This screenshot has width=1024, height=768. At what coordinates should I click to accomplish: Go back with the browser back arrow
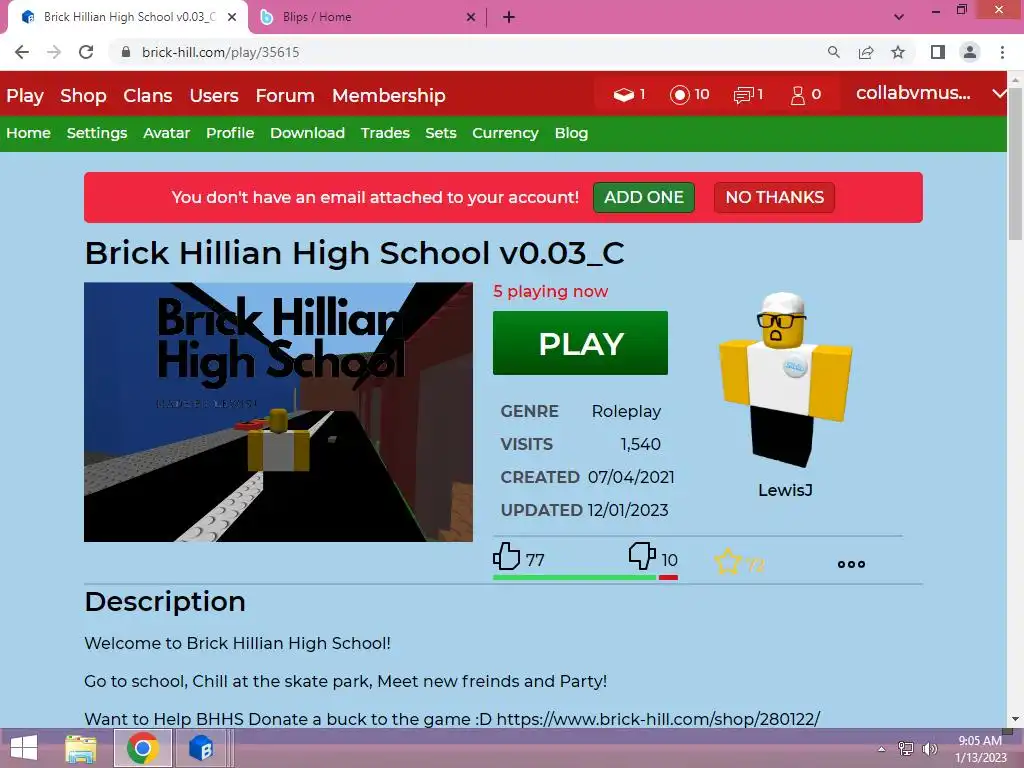[x=22, y=52]
